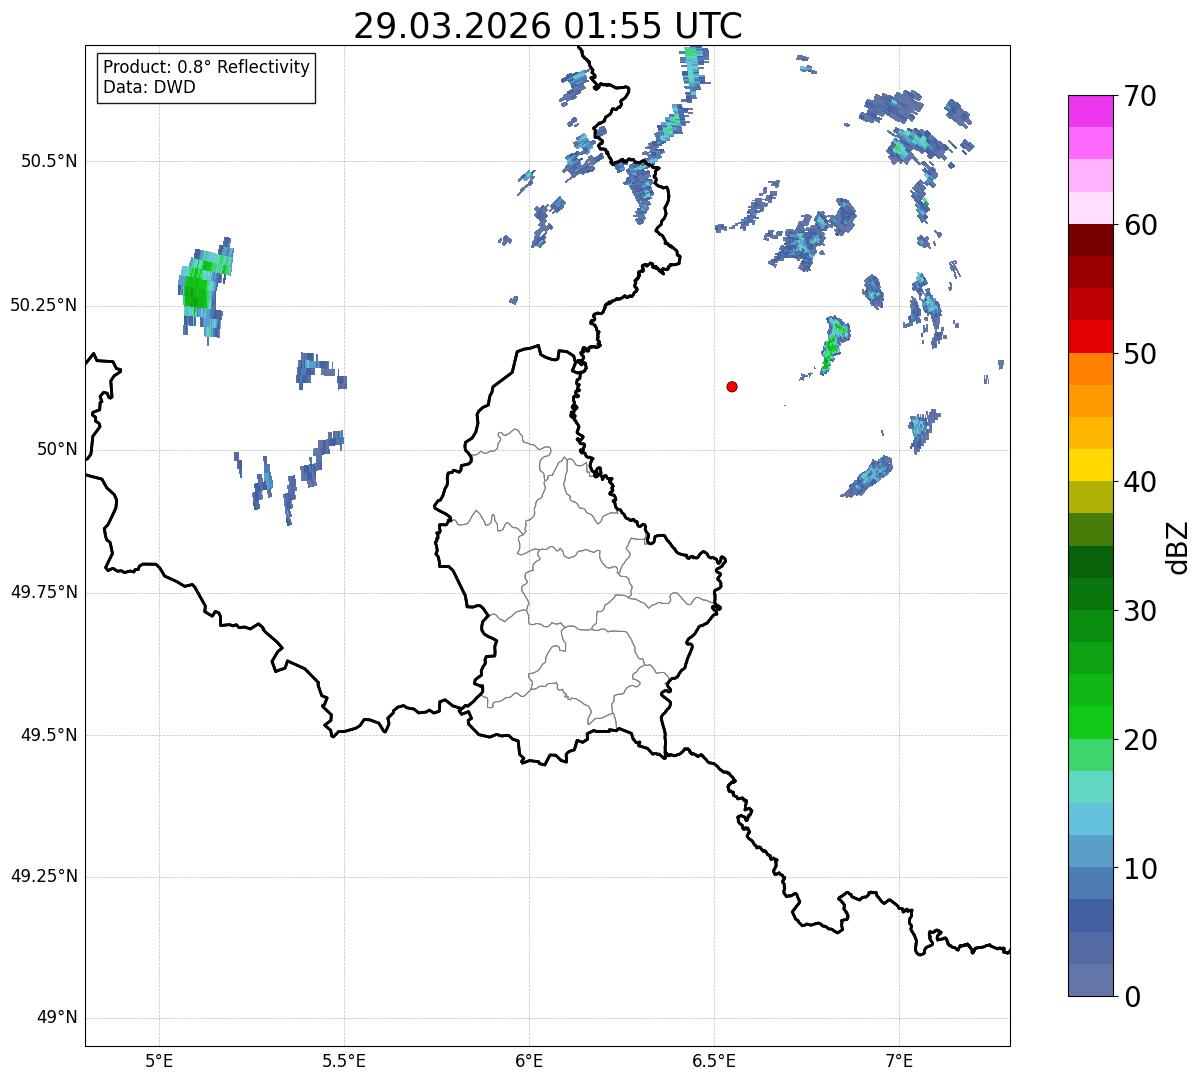Click the red station marker dot
The height and width of the screenshot is (1081, 1202).
click(x=732, y=386)
